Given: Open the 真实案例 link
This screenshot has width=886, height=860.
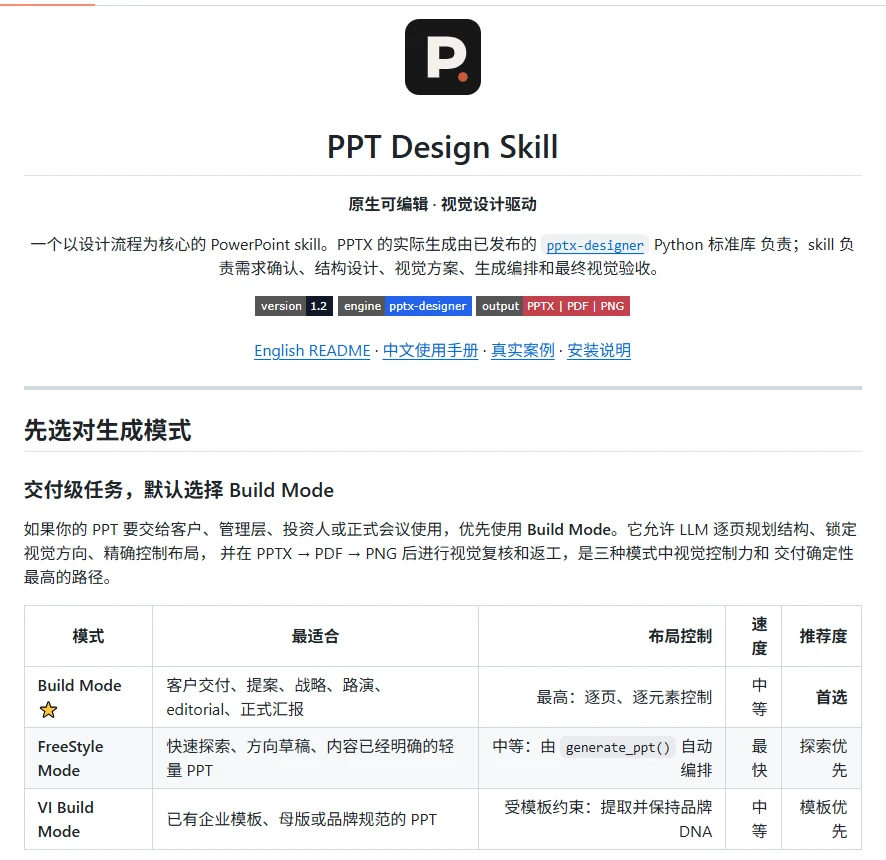Looking at the screenshot, I should (523, 350).
